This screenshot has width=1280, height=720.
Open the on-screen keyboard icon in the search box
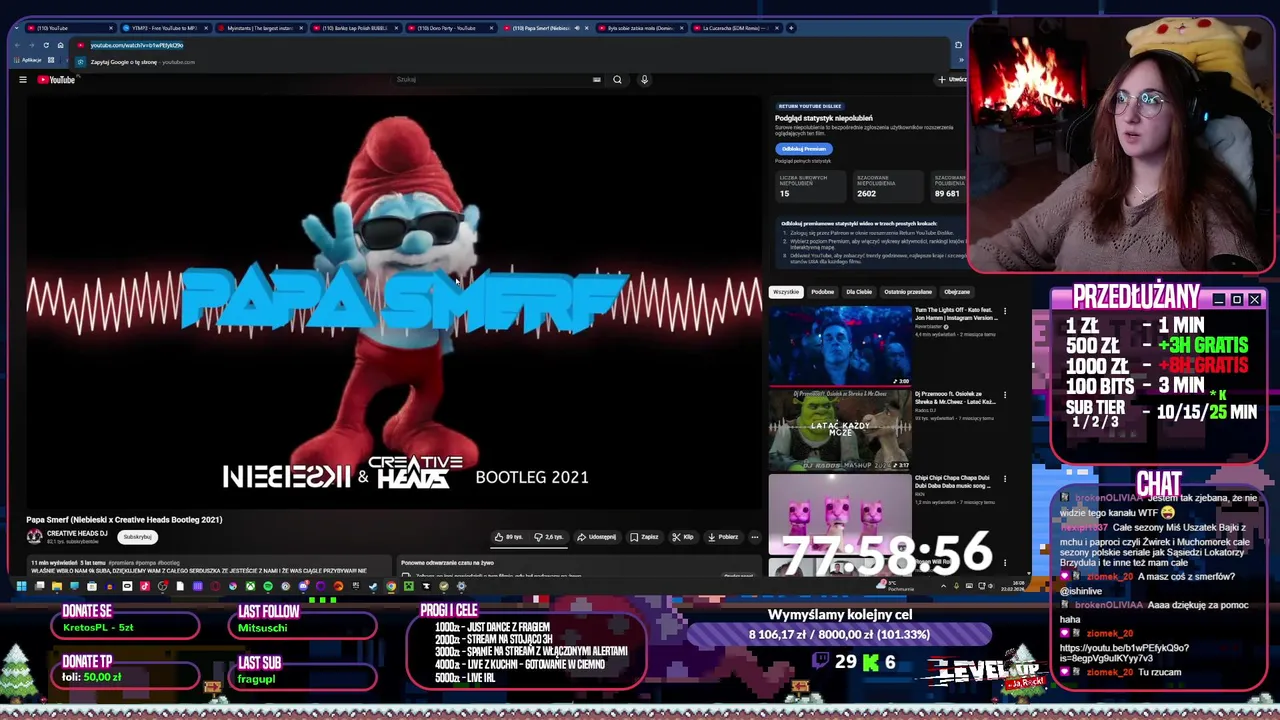(596, 80)
